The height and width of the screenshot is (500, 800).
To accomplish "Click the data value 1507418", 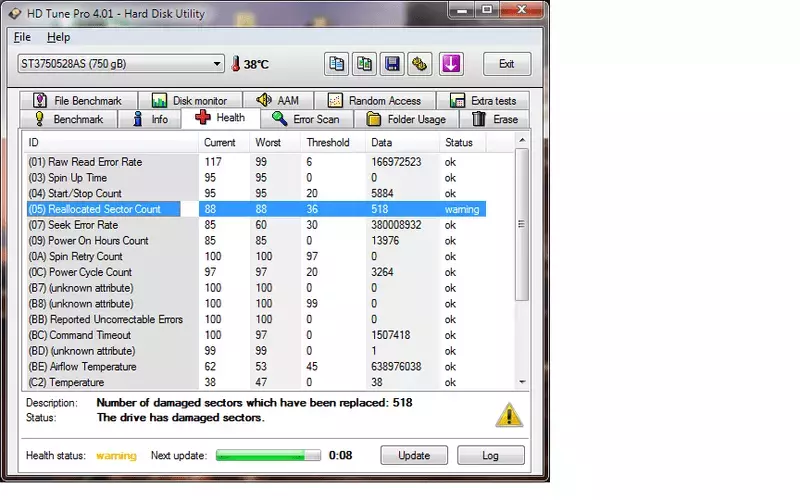I will point(390,335).
